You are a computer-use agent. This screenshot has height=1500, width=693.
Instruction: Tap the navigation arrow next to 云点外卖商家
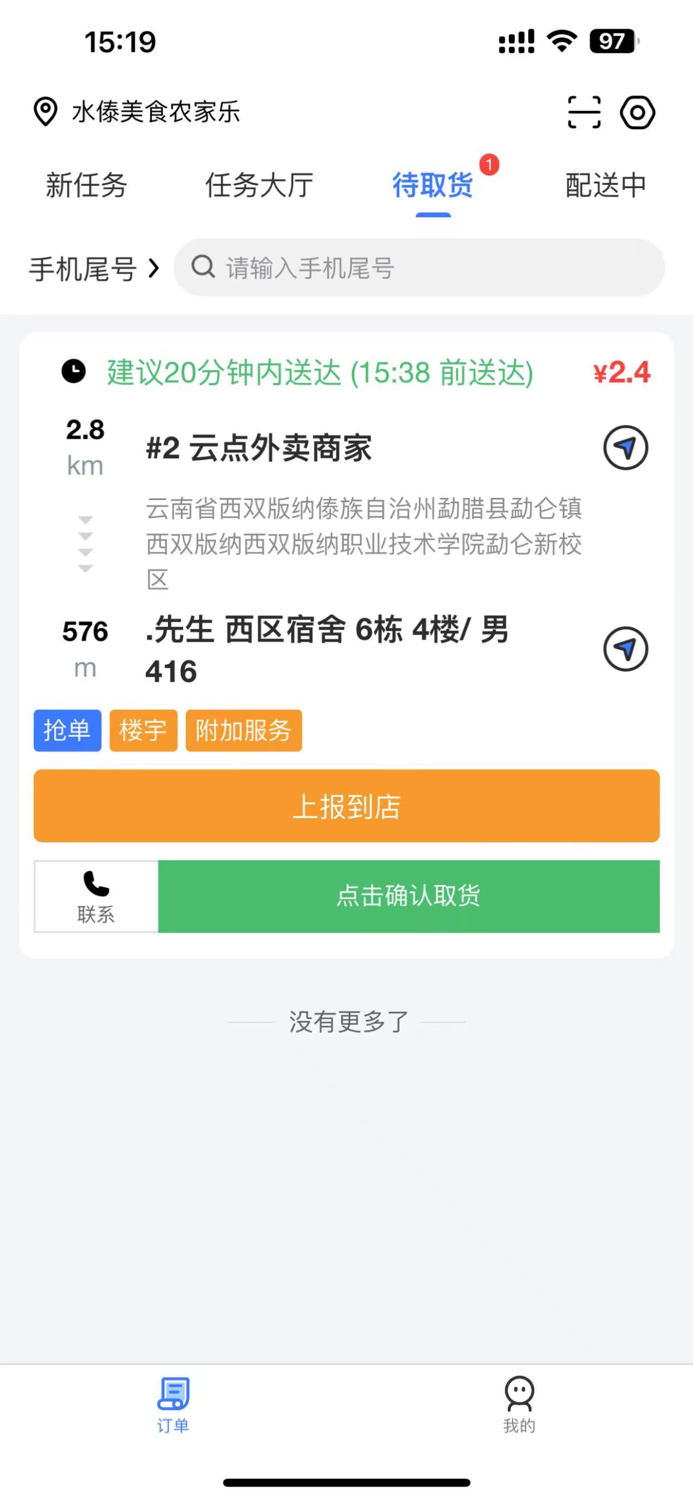click(x=624, y=448)
